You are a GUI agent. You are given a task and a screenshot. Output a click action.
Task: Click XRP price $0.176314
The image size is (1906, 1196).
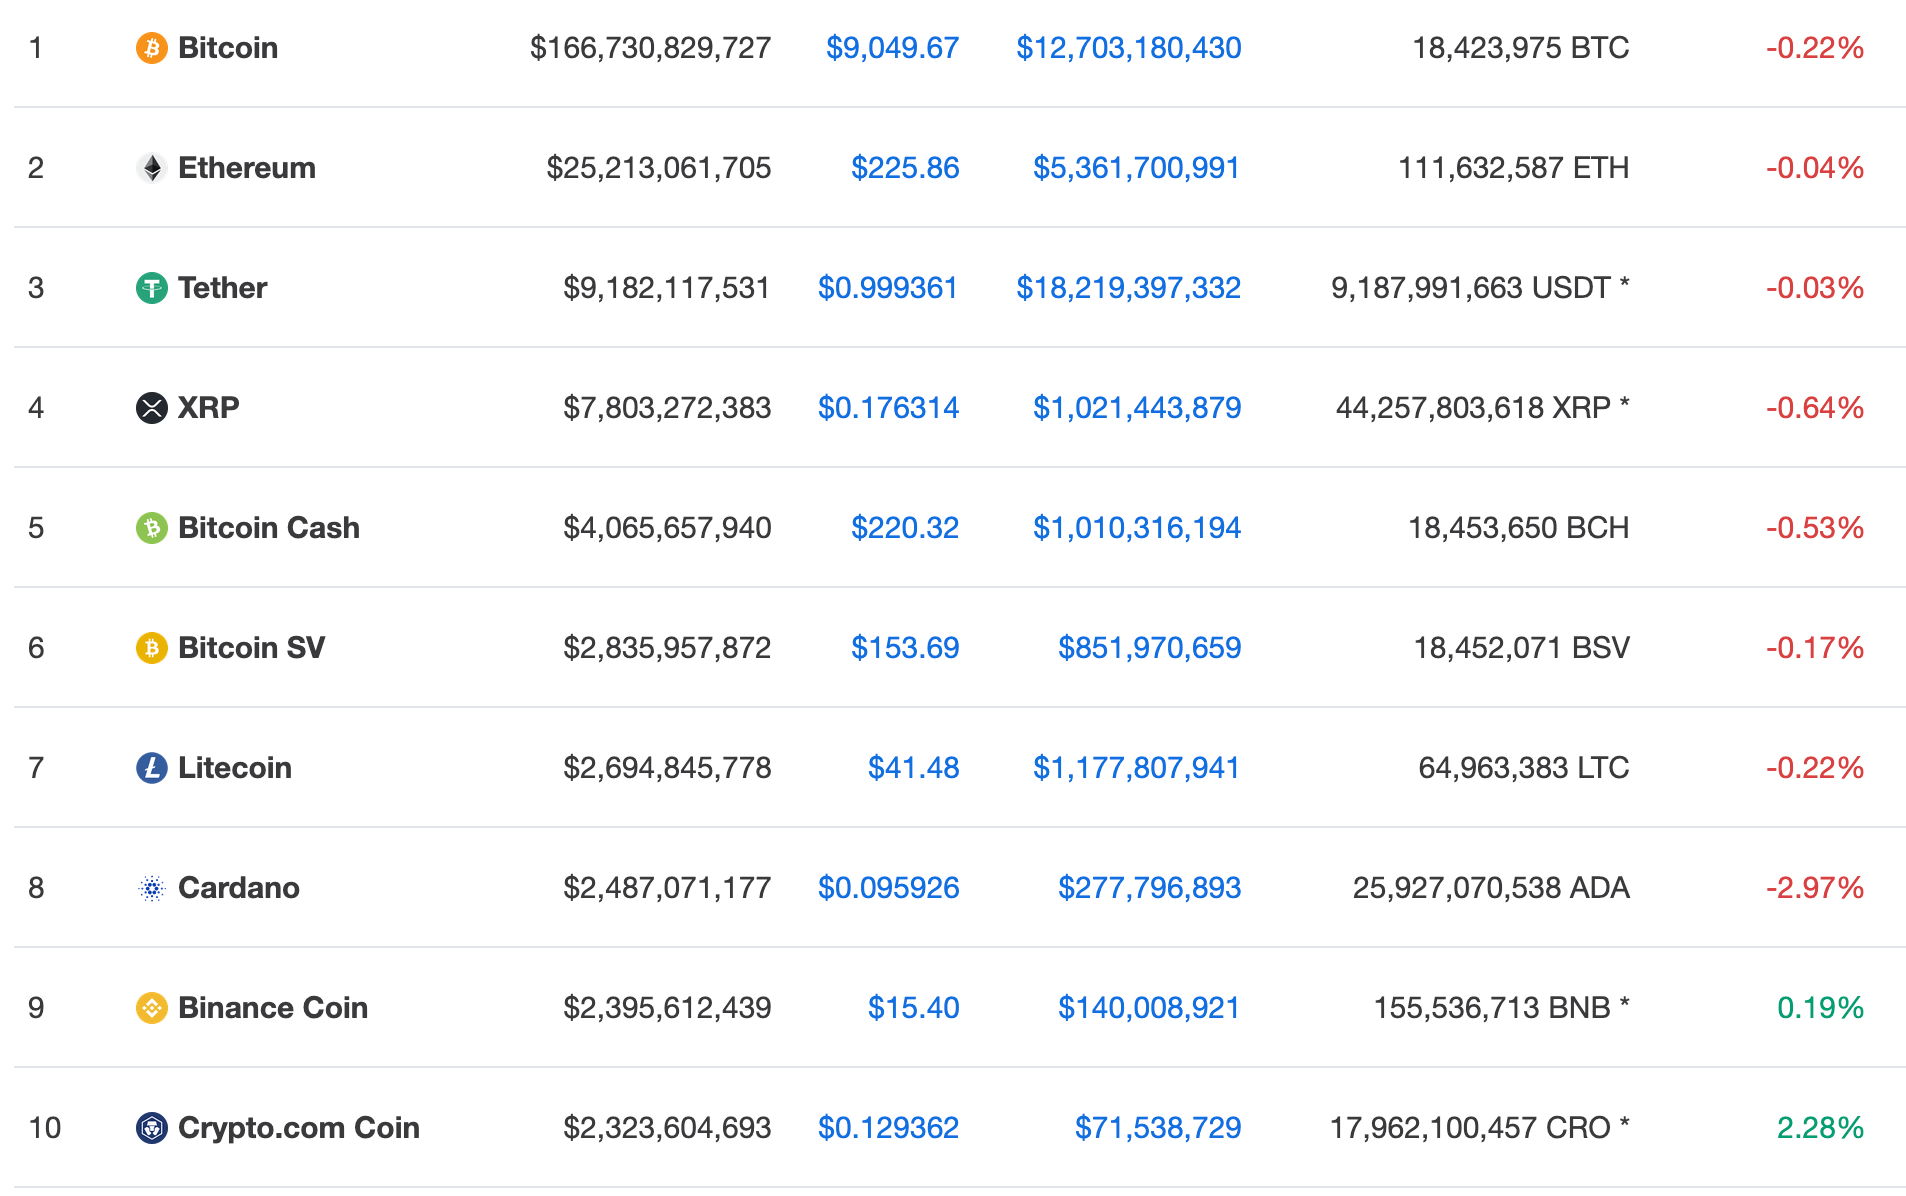click(888, 408)
